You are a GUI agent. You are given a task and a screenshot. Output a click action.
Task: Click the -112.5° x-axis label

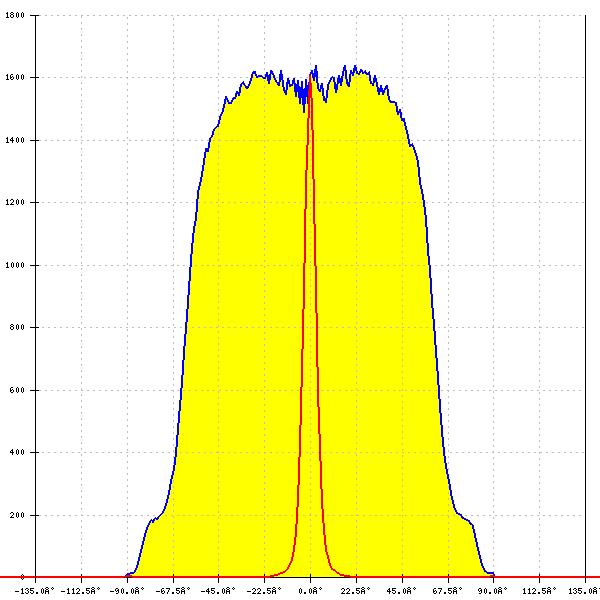pyautogui.click(x=81, y=591)
